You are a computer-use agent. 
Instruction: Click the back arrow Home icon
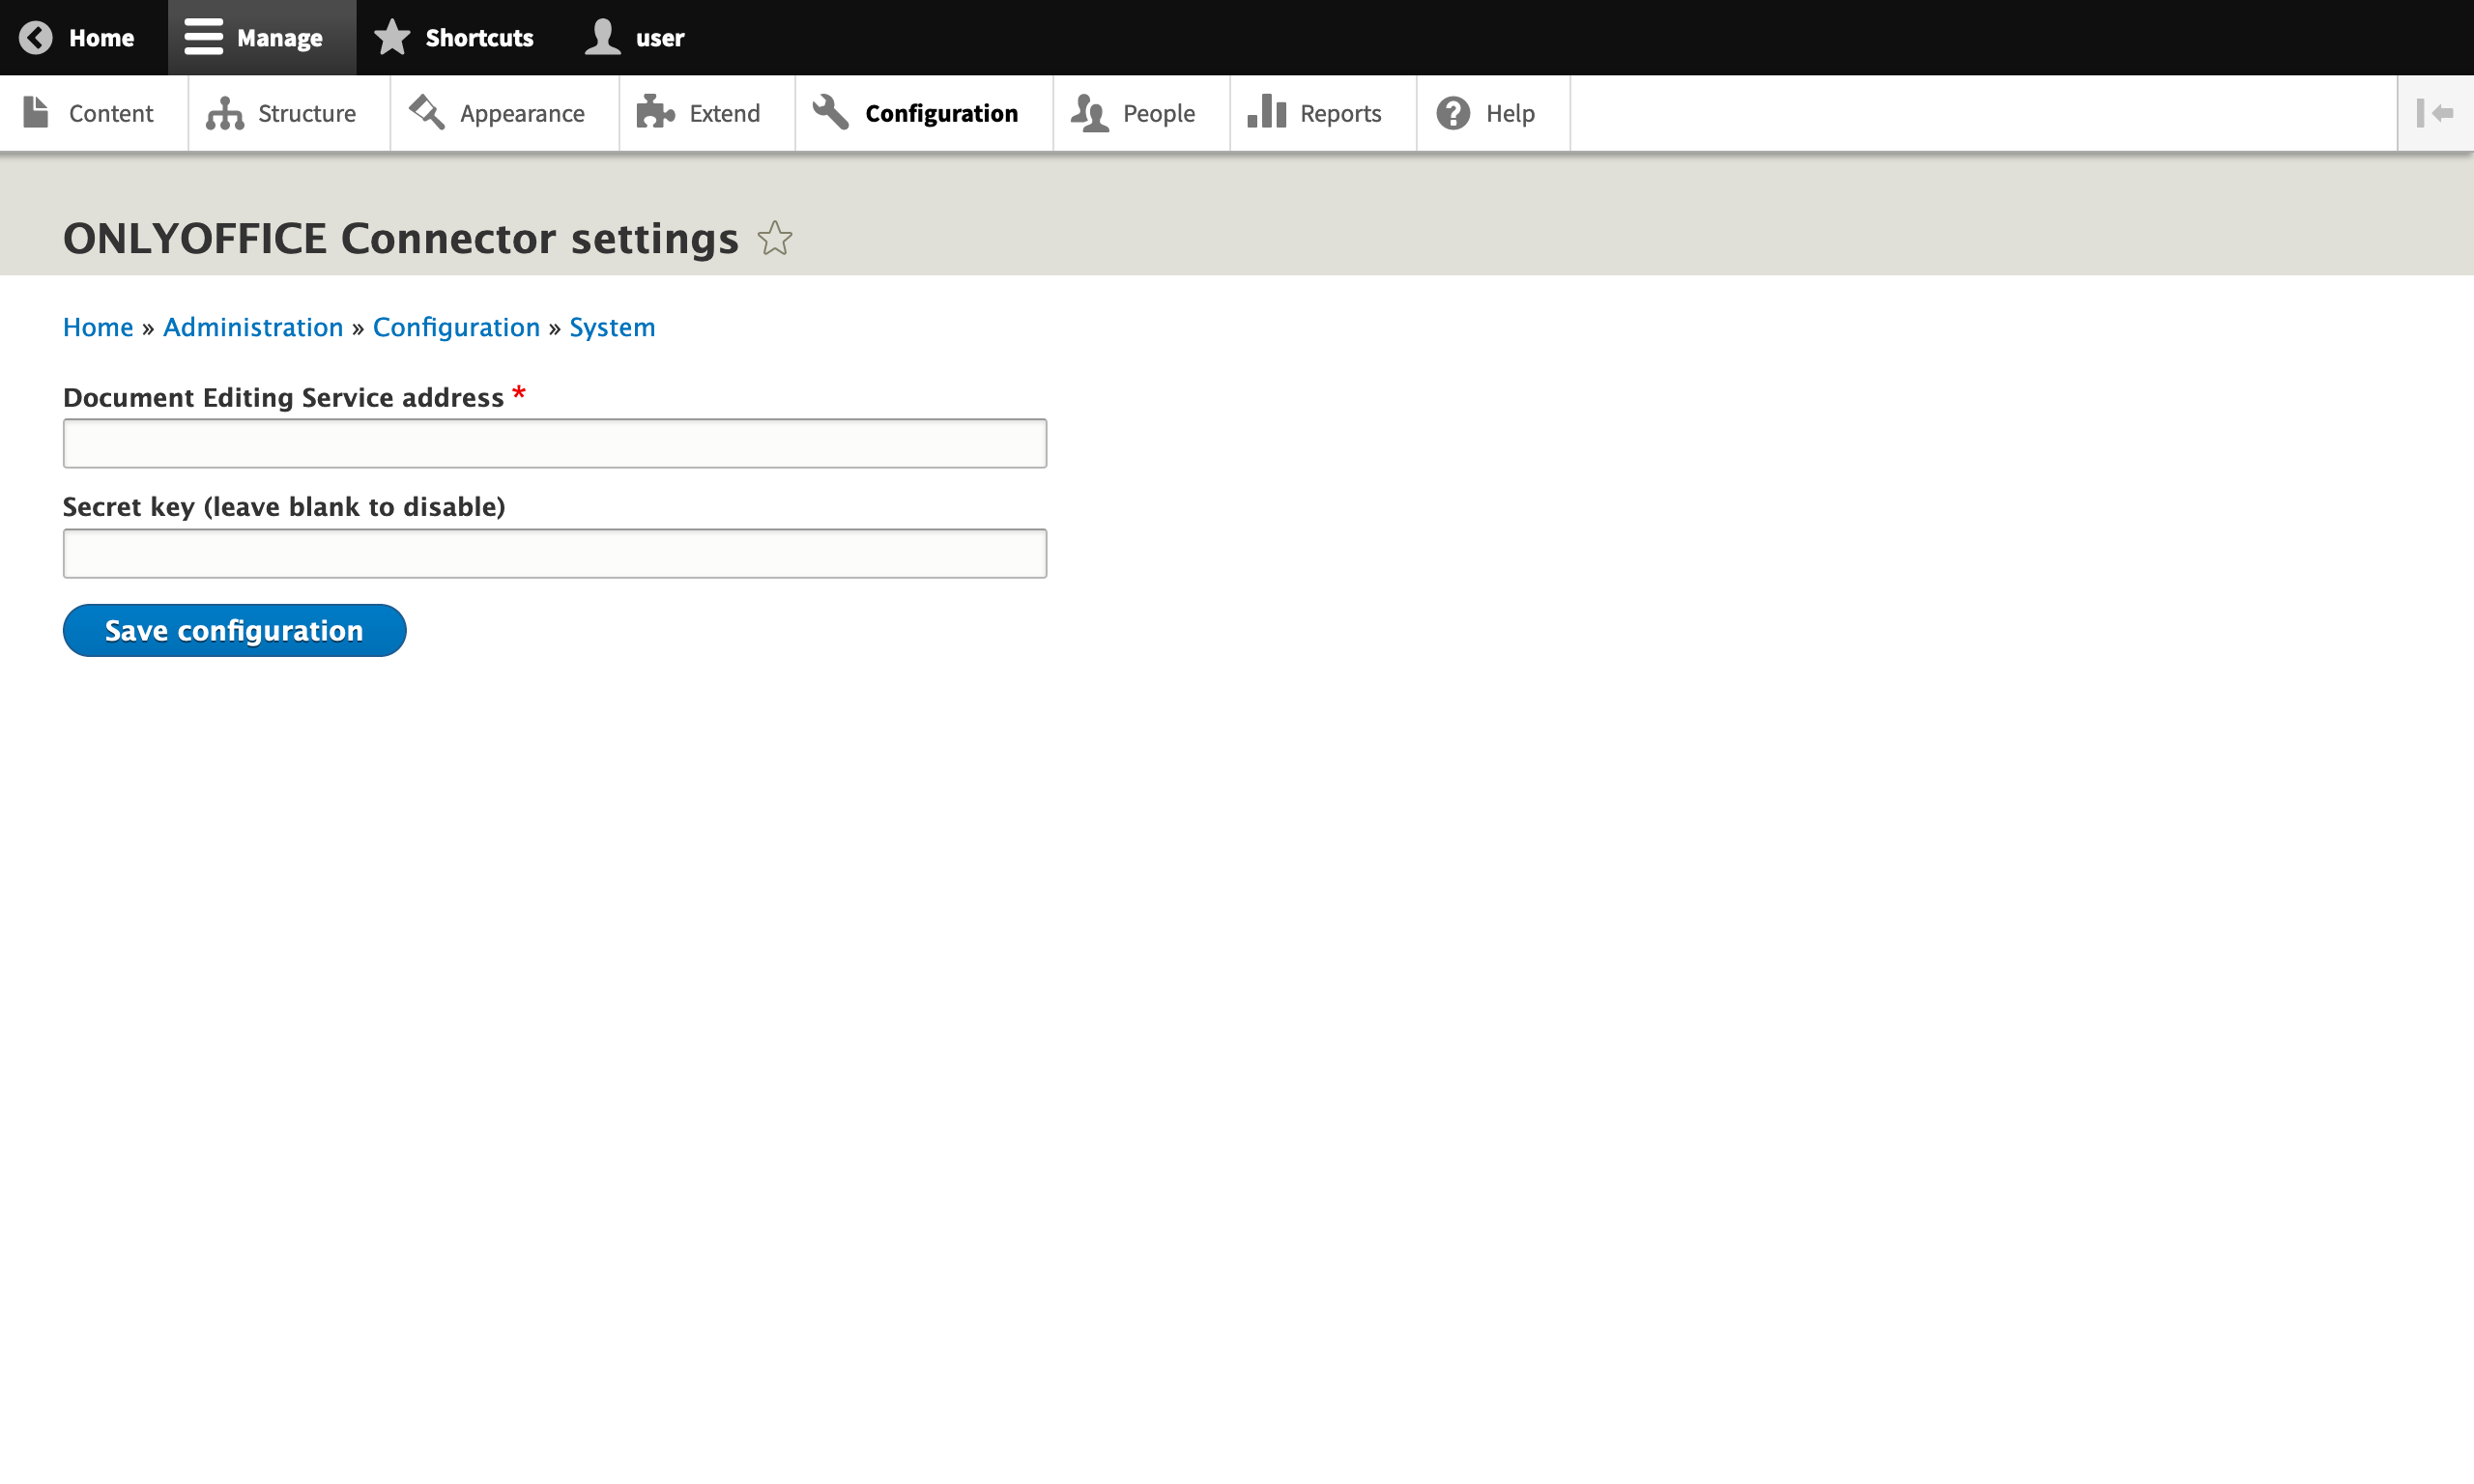pos(37,37)
